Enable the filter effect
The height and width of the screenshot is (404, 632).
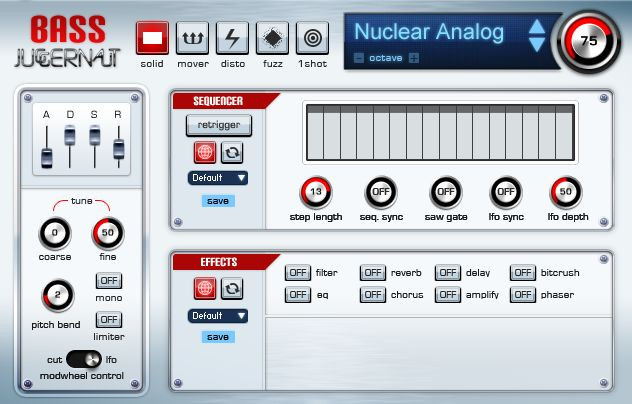tap(298, 273)
